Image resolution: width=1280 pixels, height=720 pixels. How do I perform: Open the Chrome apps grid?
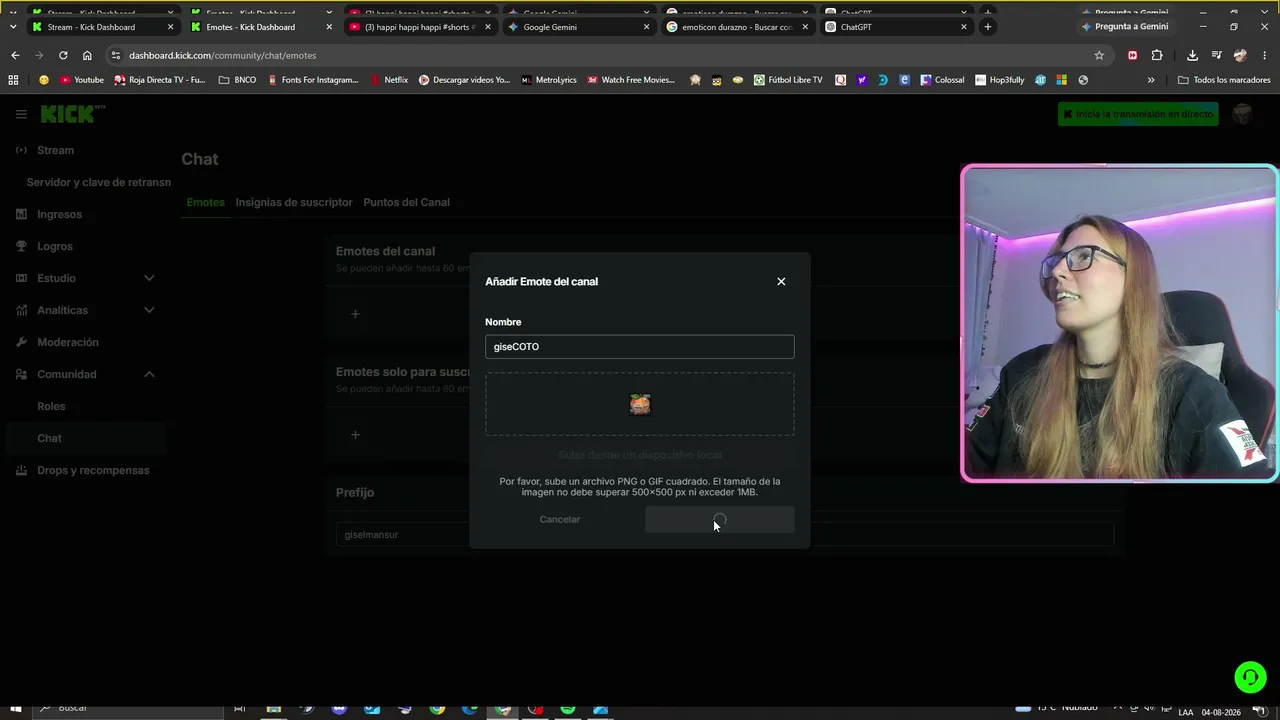click(x=13, y=80)
